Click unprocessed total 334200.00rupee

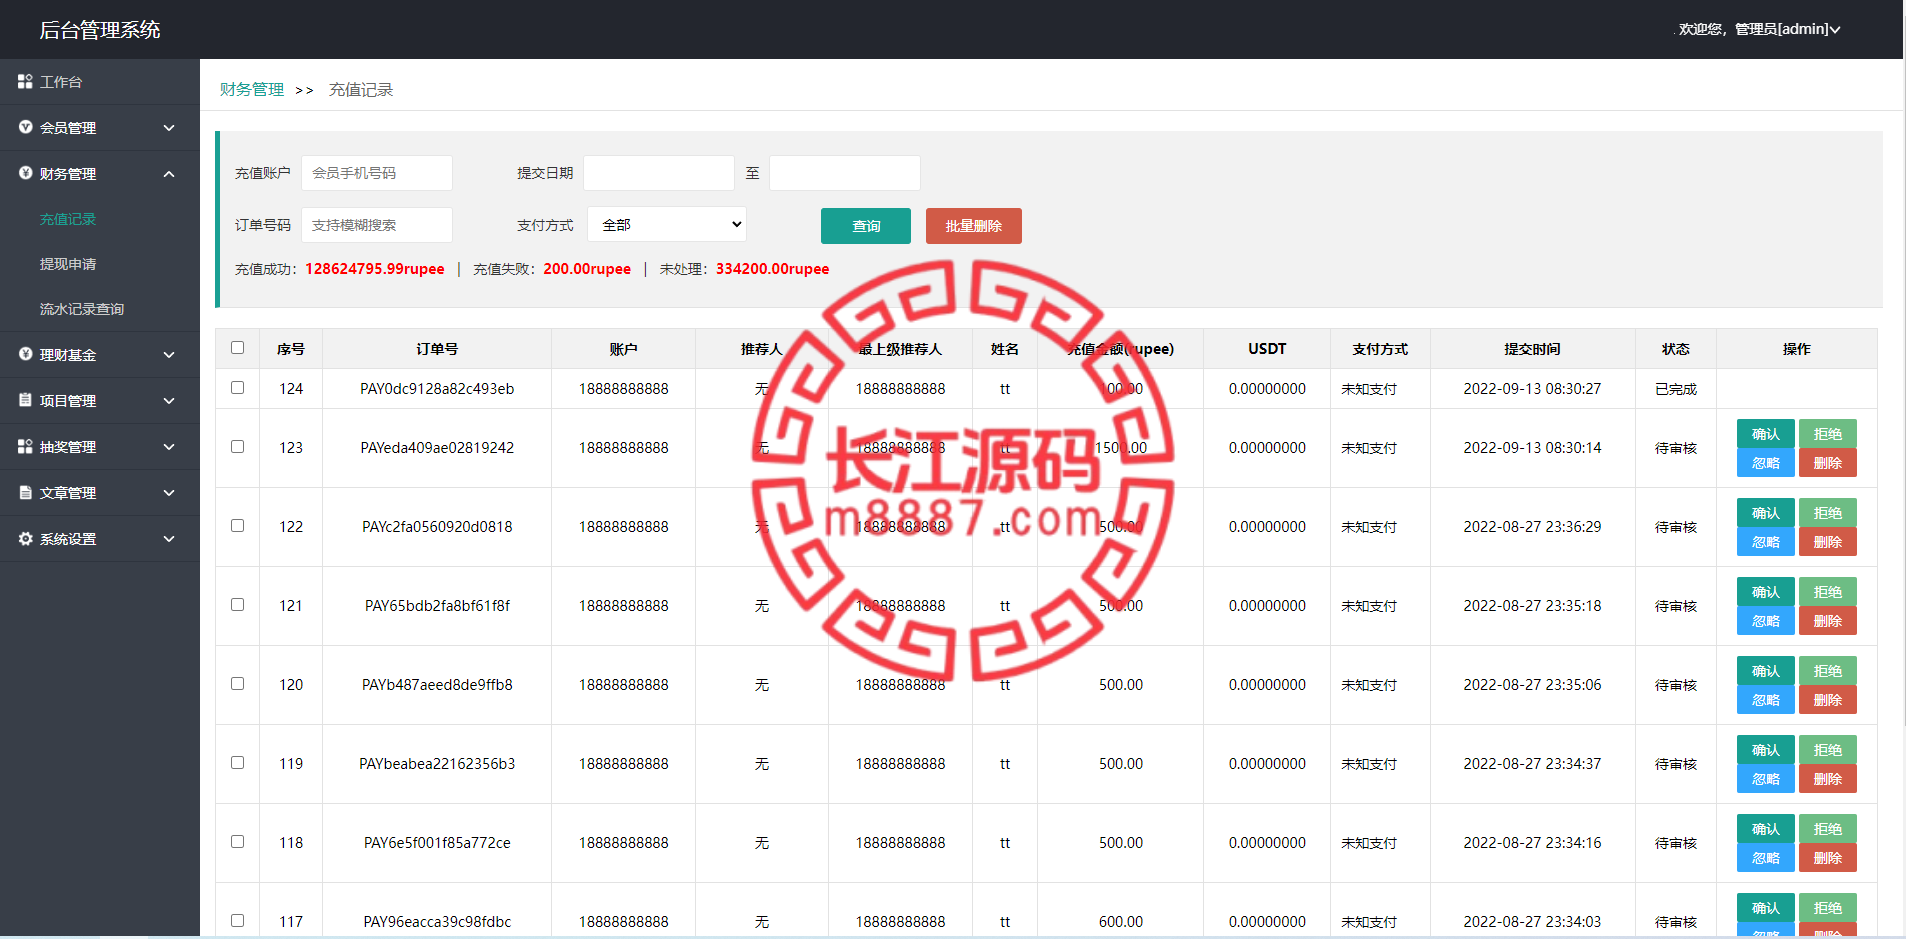tap(772, 269)
